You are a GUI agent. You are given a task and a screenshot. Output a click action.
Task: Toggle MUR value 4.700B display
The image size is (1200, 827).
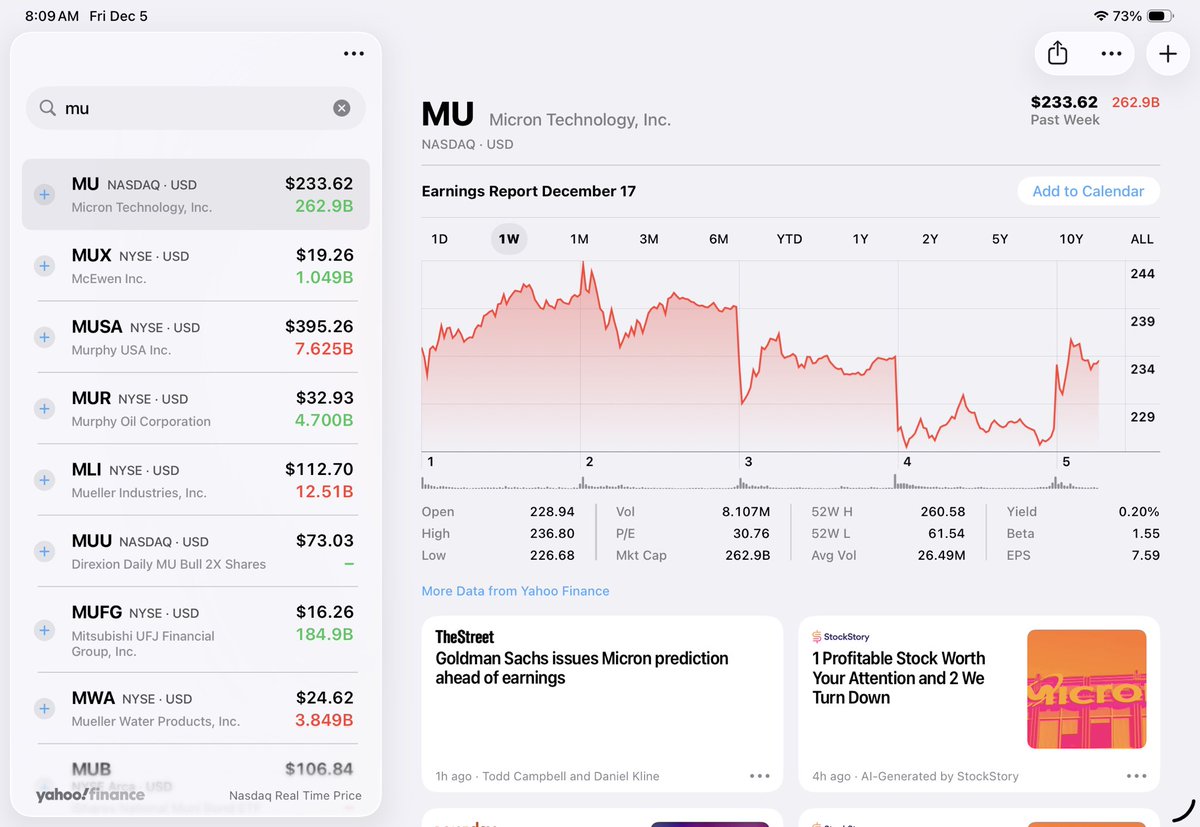click(324, 420)
